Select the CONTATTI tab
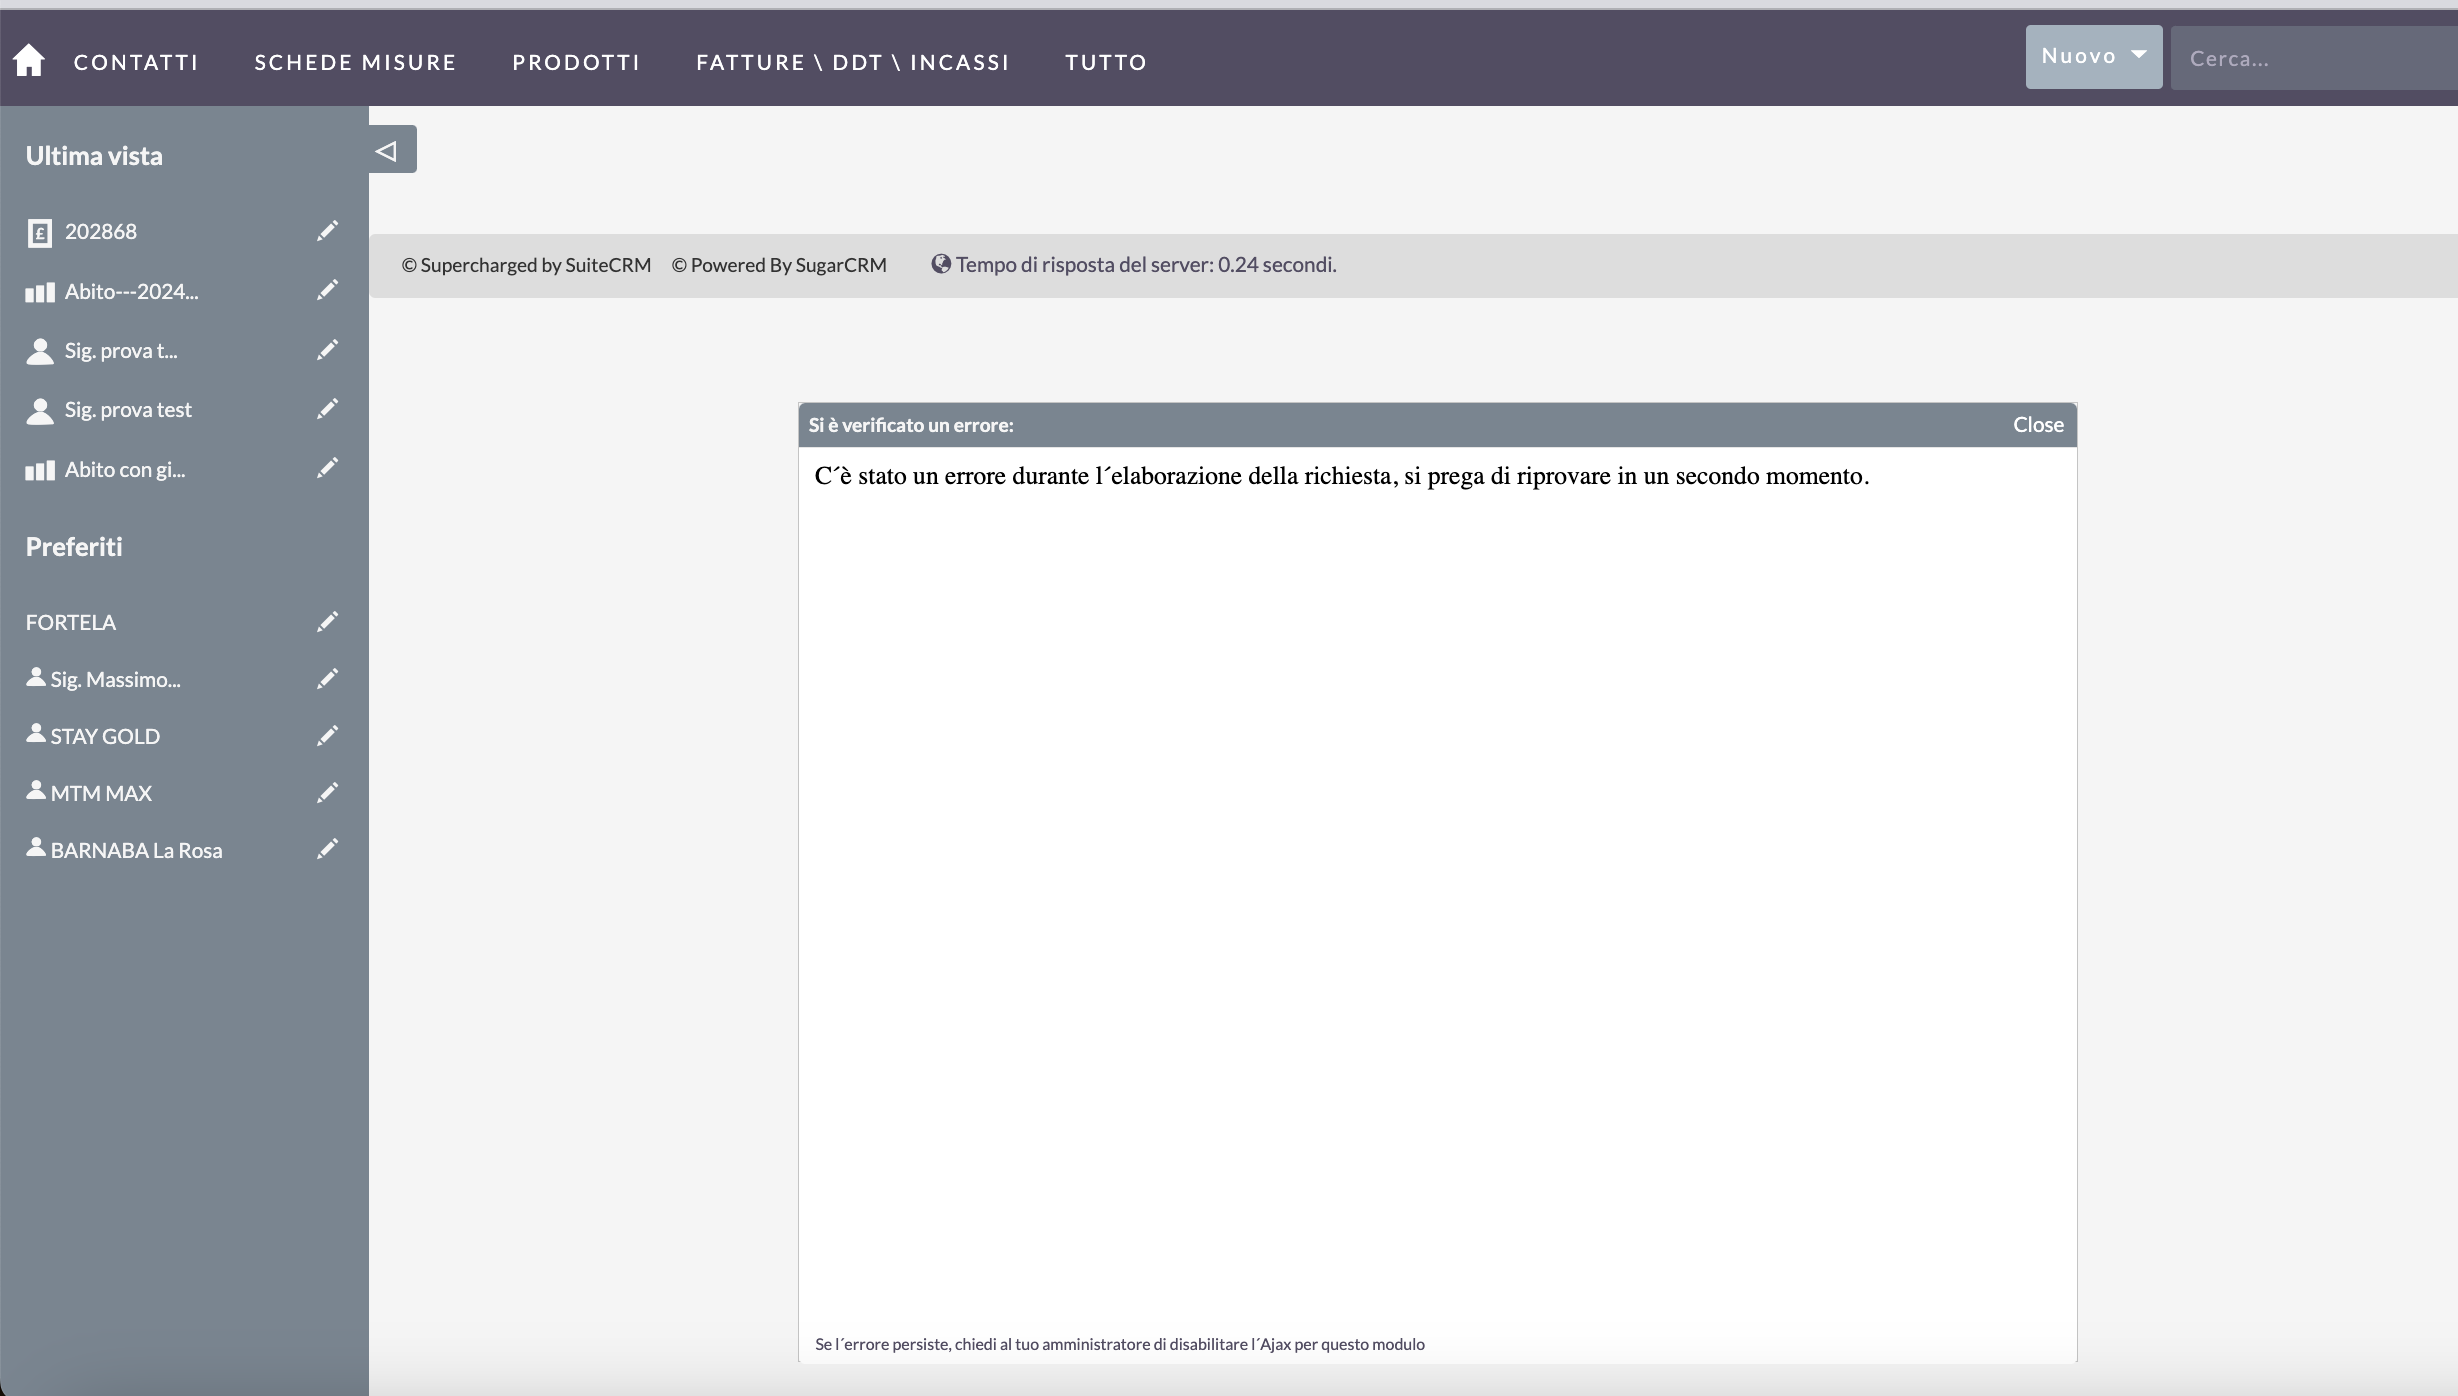The height and width of the screenshot is (1396, 2458). (137, 62)
